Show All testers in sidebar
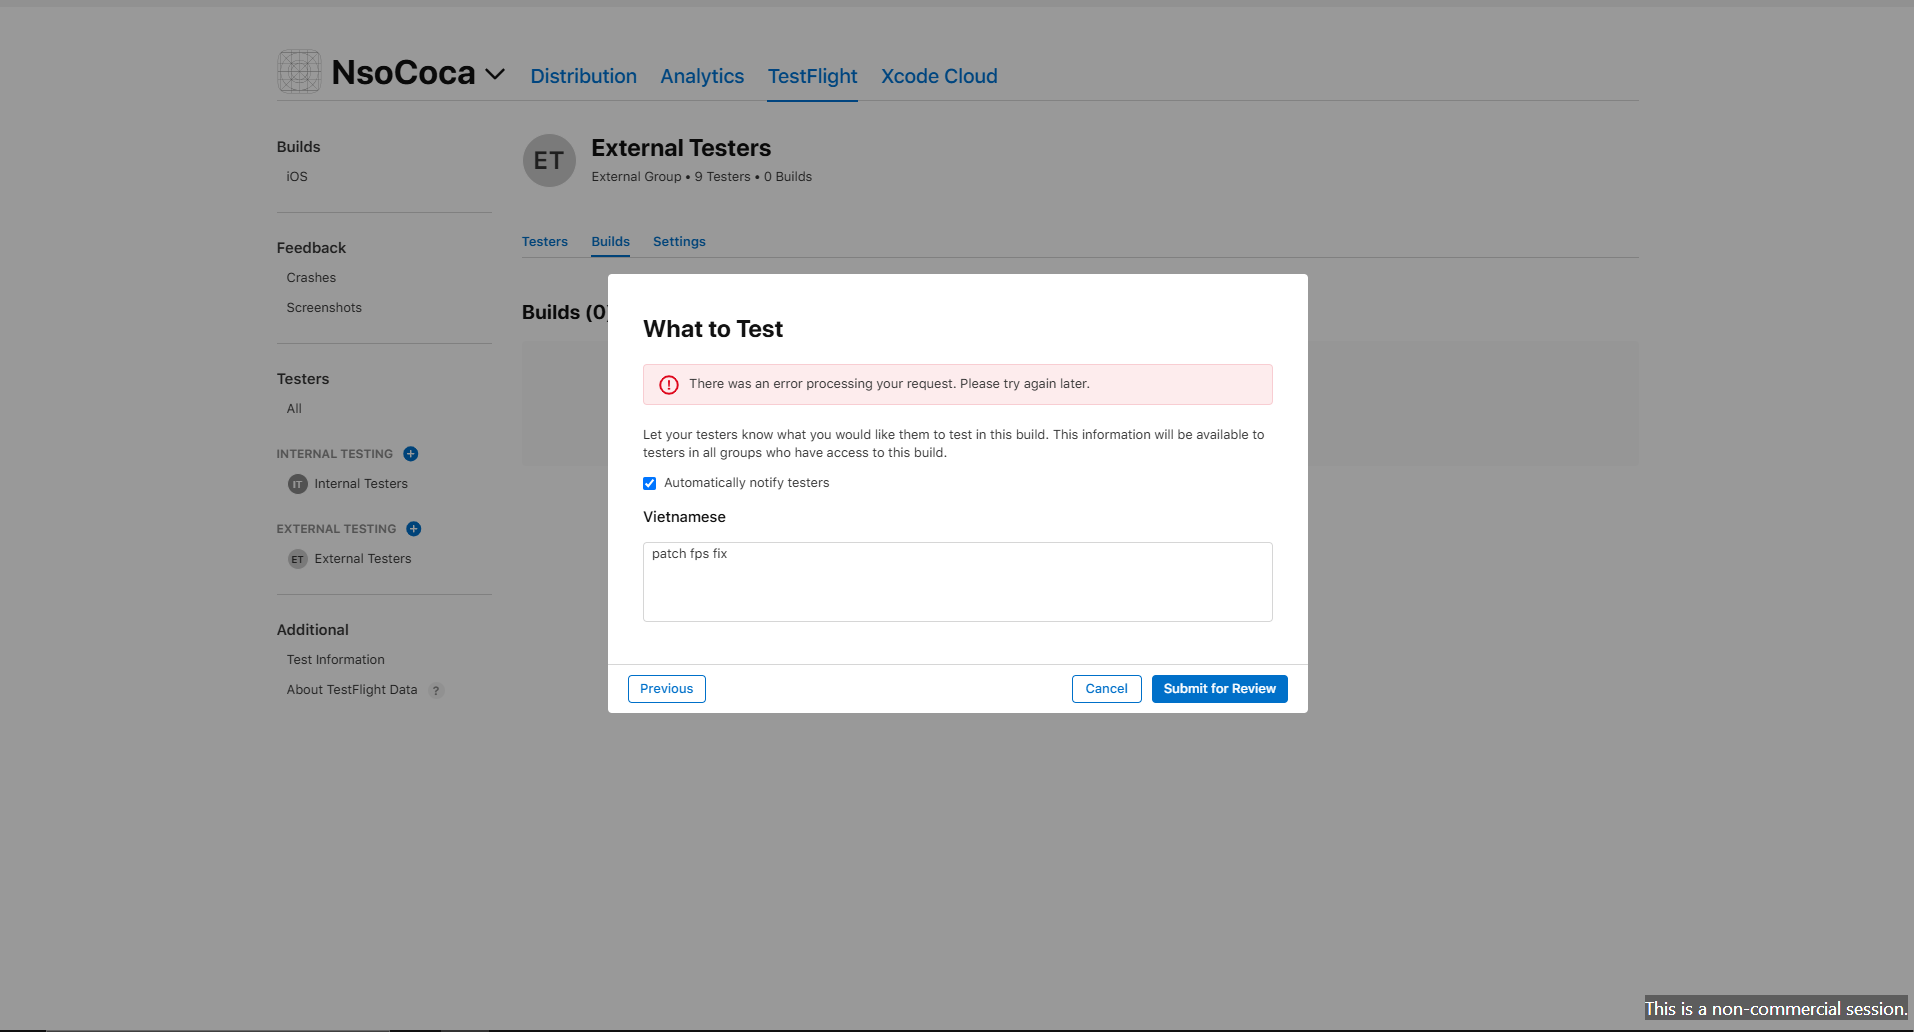 coord(294,409)
